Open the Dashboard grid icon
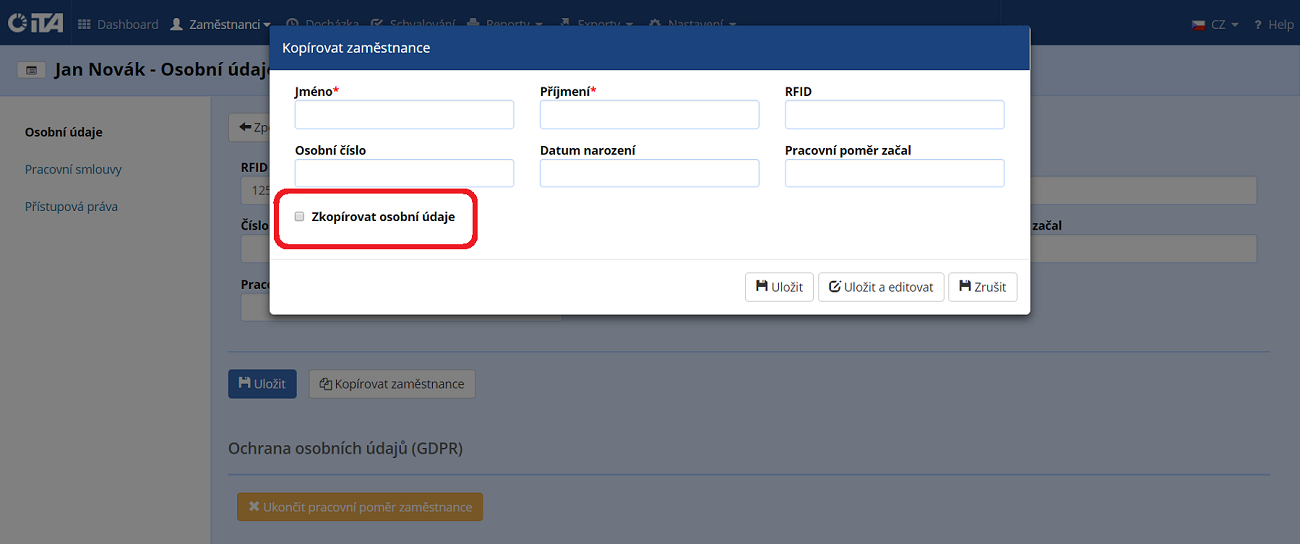This screenshot has width=1300, height=544. (x=84, y=24)
